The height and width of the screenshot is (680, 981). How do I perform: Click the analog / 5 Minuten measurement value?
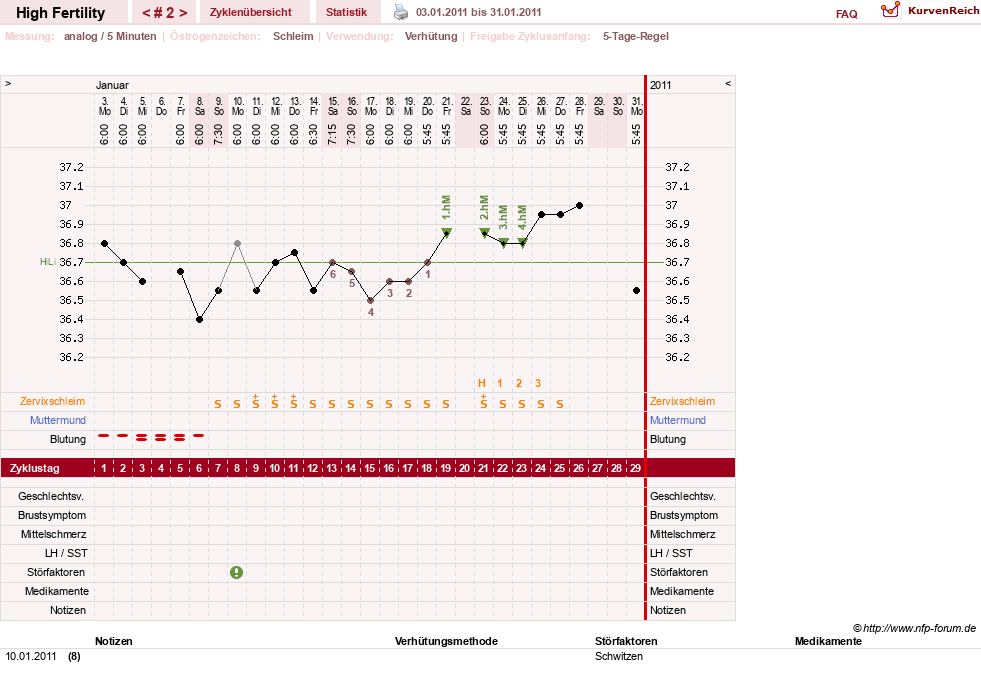coord(110,36)
